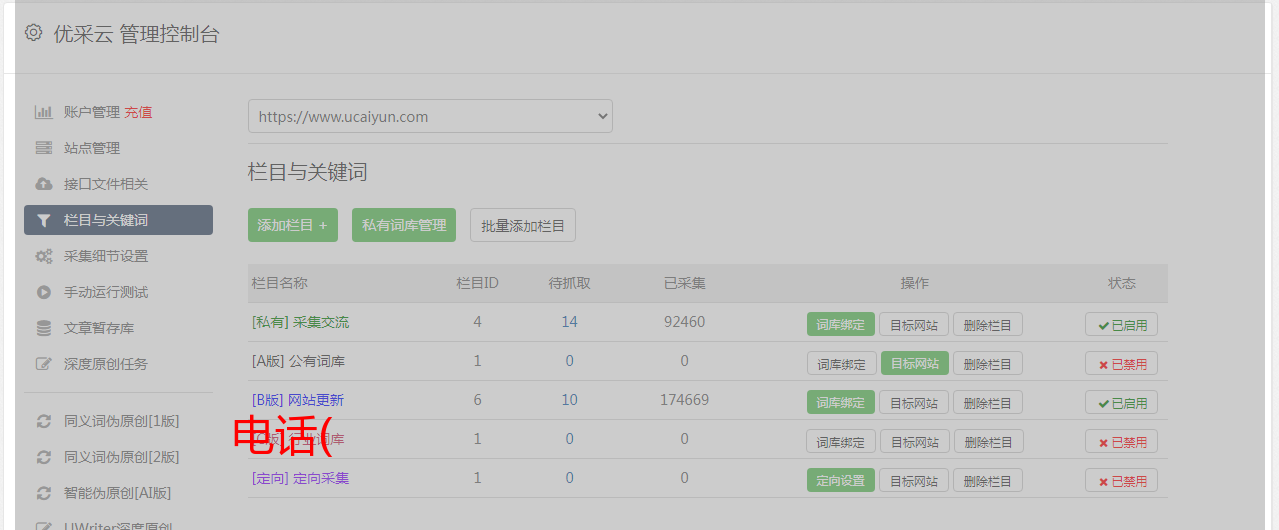This screenshot has width=1279, height=530.
Task: Open the red 充值 recharge link
Action: 138,112
